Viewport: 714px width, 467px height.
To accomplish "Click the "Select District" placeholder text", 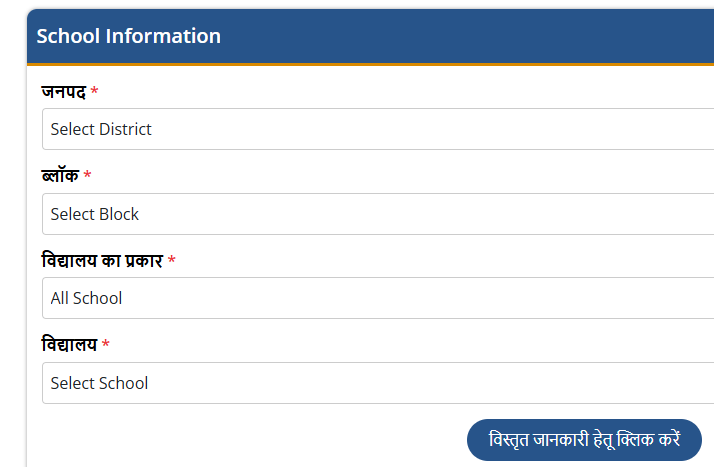I will pyautogui.click(x=101, y=129).
